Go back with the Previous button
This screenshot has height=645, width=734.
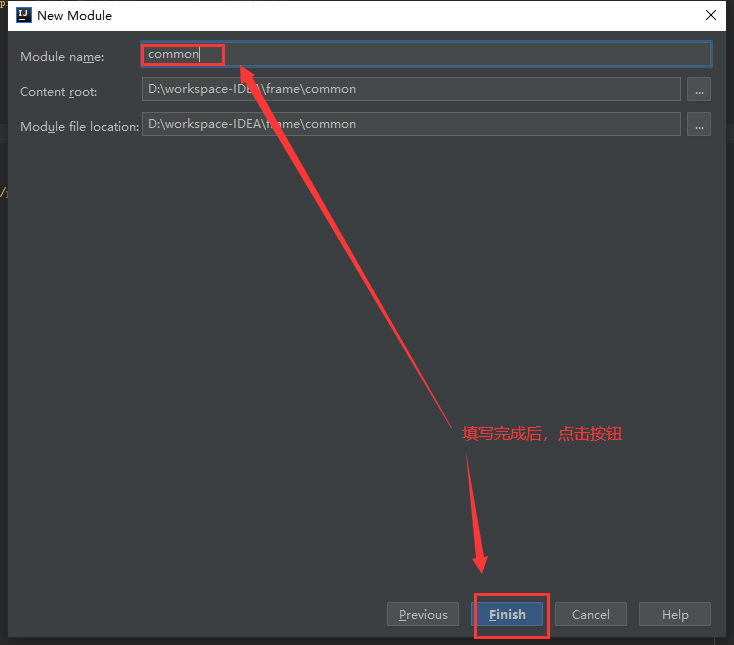423,614
